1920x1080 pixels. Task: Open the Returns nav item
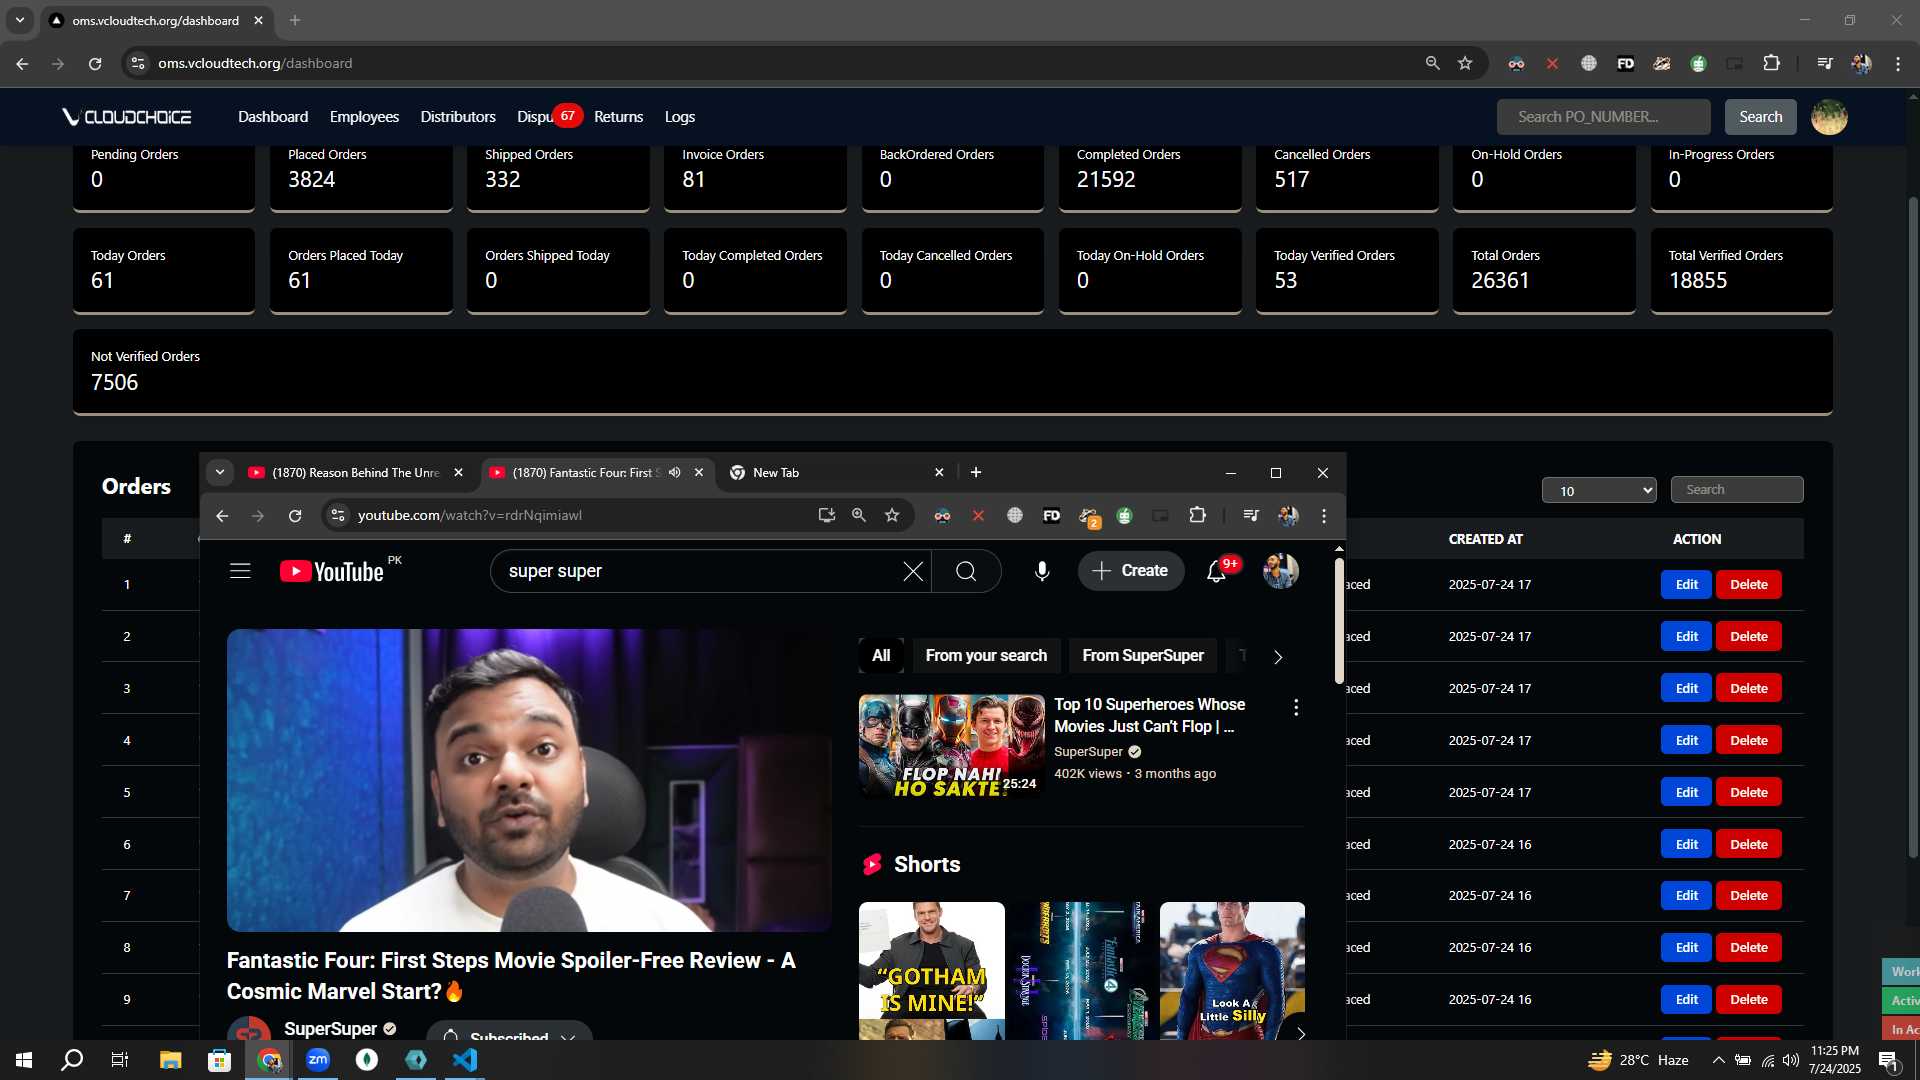click(618, 117)
